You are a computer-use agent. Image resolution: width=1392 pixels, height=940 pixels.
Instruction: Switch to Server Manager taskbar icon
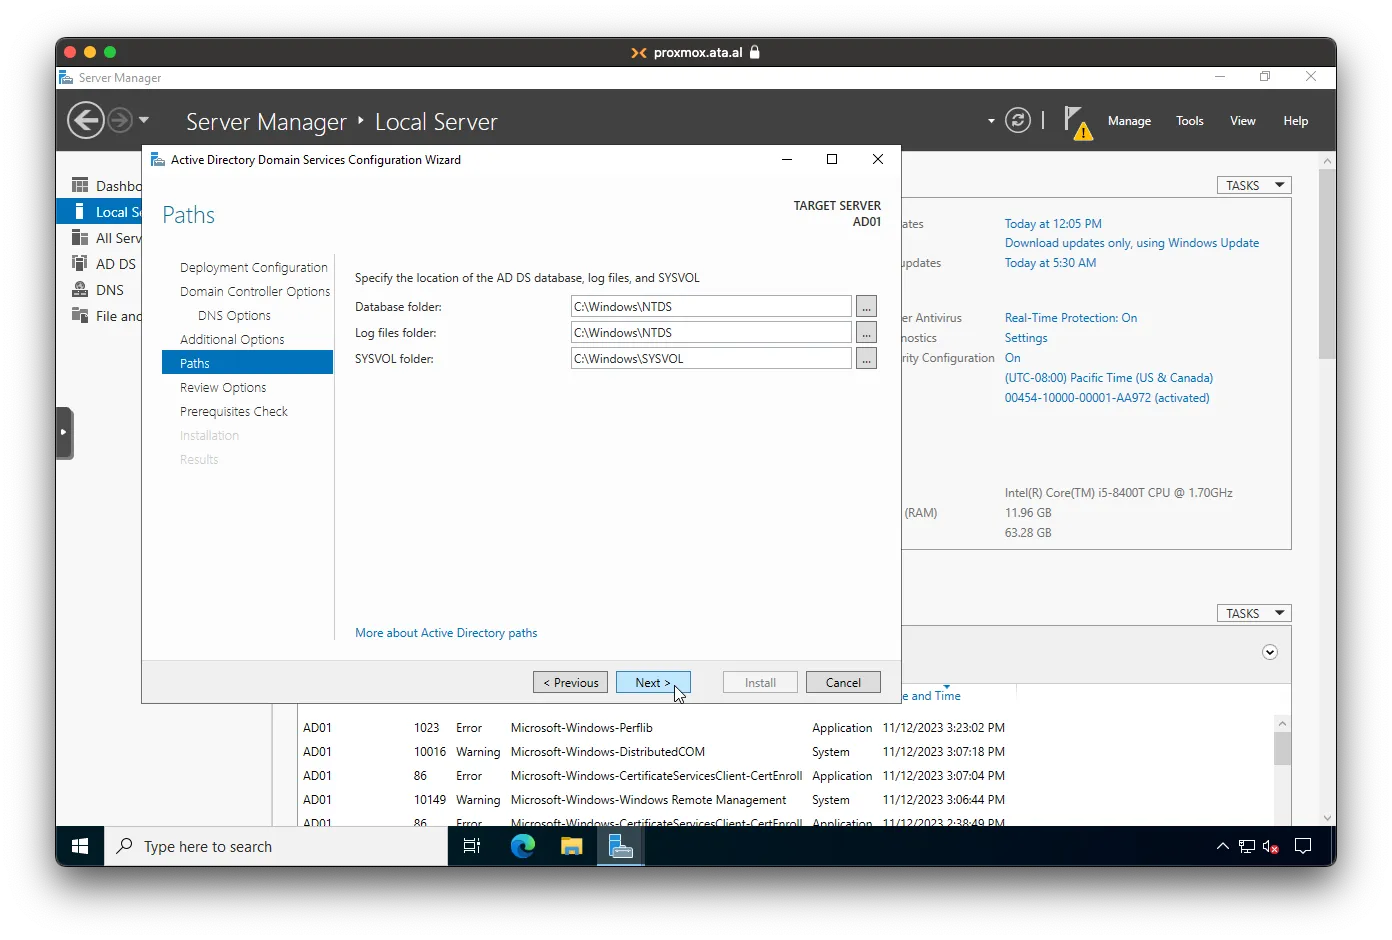pyautogui.click(x=621, y=847)
